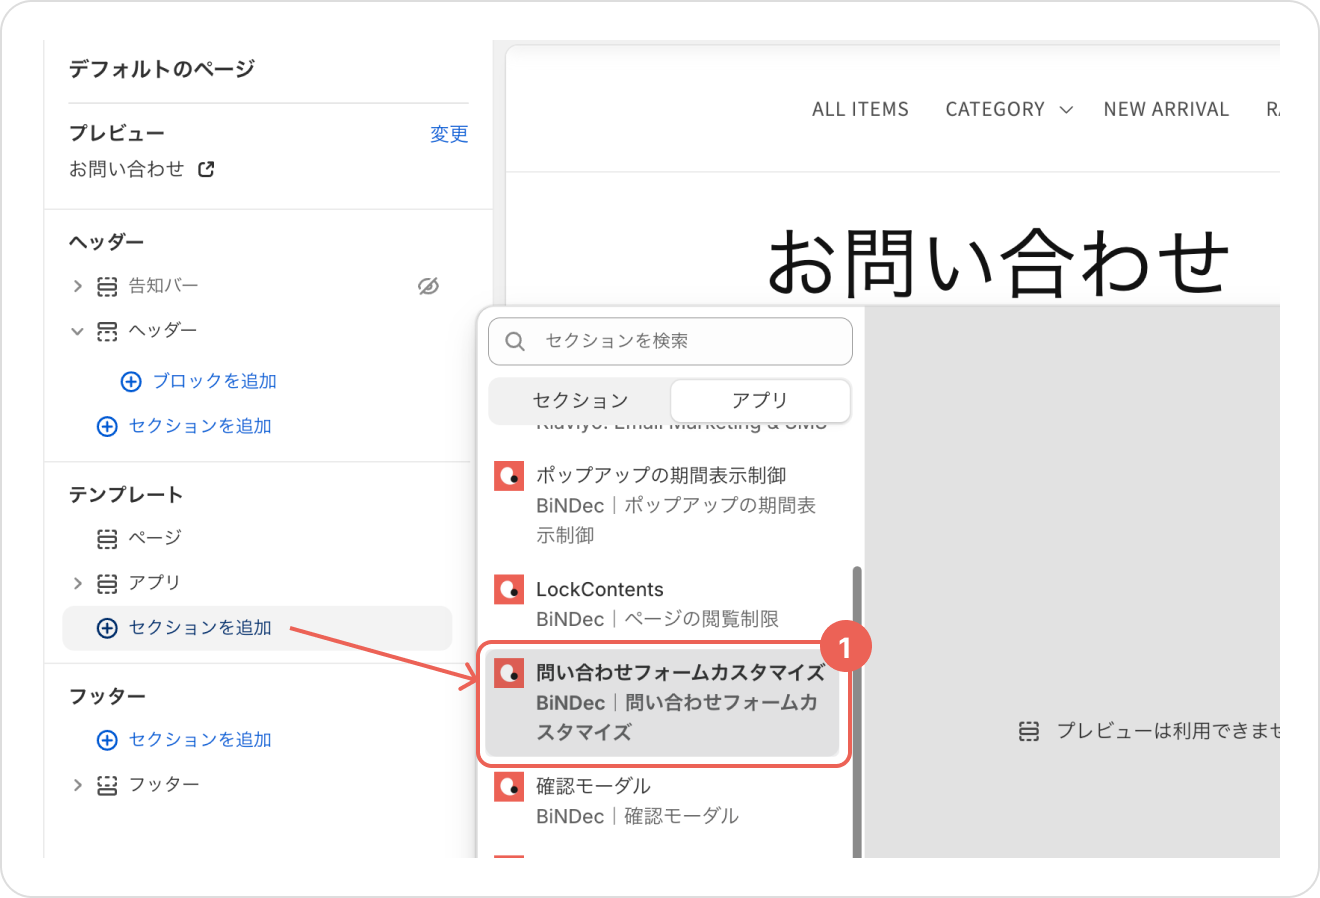Select the アプリ tab
The width and height of the screenshot is (1320, 898).
[760, 401]
